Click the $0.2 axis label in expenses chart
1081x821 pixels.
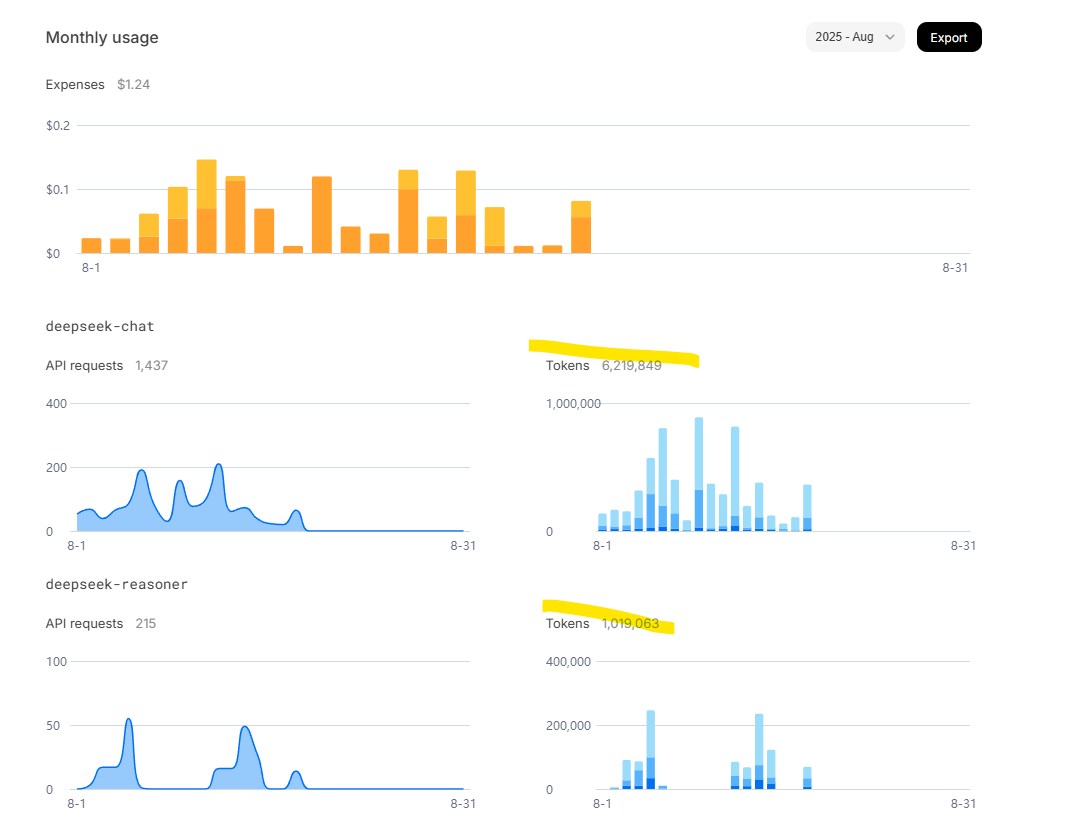[58, 125]
